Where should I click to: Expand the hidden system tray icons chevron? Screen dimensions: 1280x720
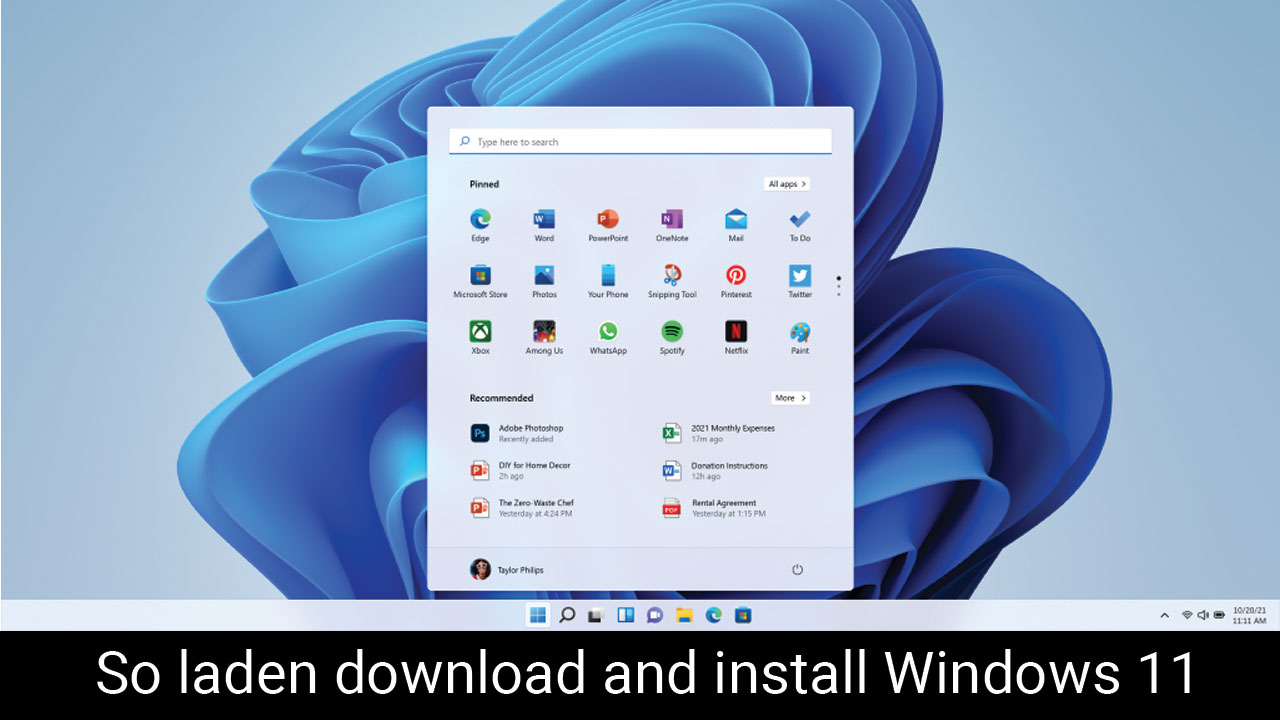[x=1164, y=615]
